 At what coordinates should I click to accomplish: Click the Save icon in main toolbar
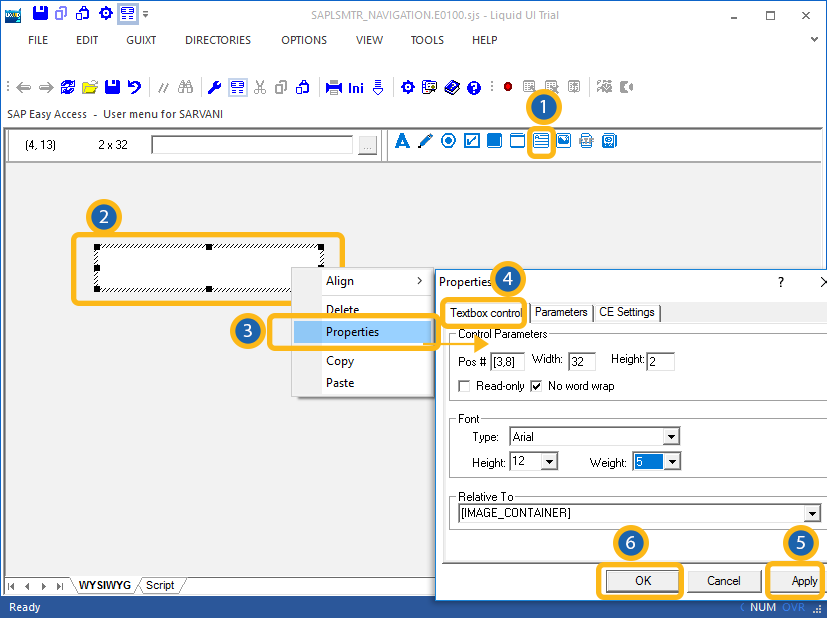(112, 88)
